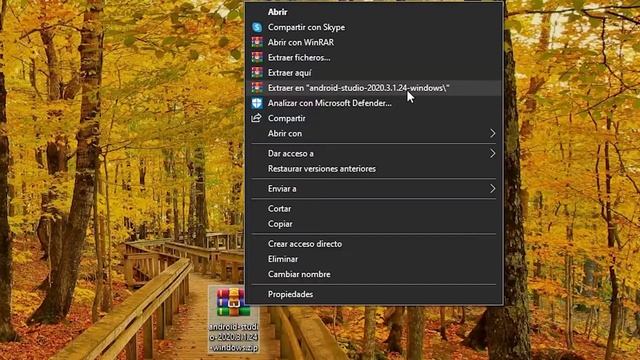Click WinRAR icon beside Extraer en android-studio
This screenshot has height=360, width=640.
(x=257, y=88)
